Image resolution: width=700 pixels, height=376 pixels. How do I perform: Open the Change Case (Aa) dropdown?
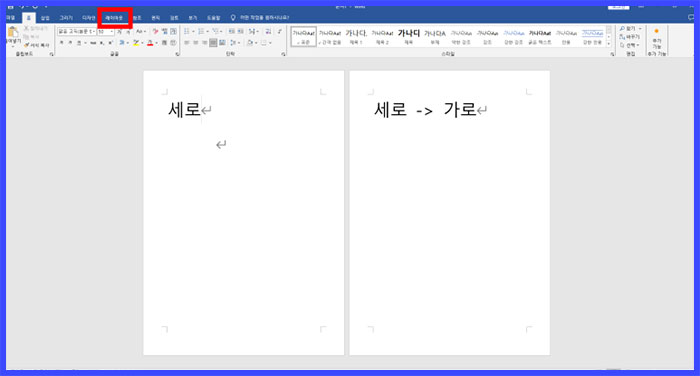pos(141,31)
